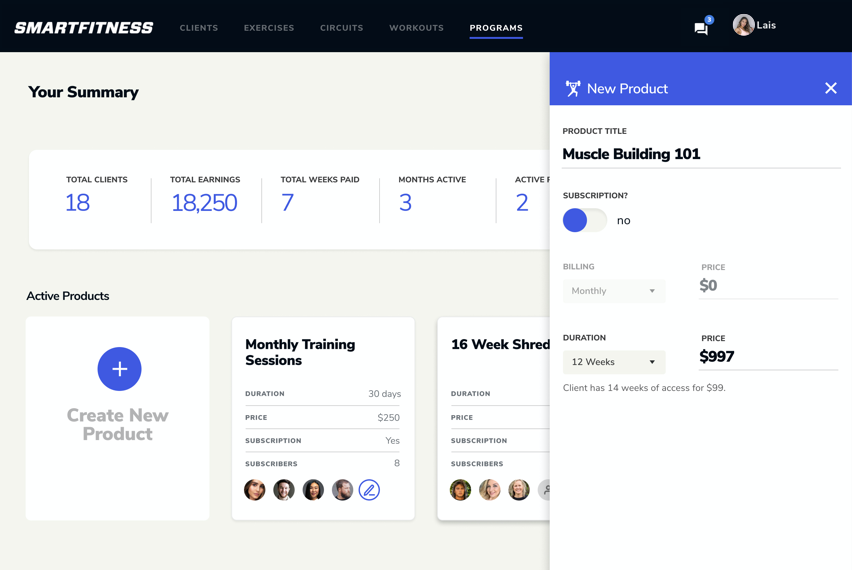Click the SmartFitness logo
Viewport: 852px width, 570px height.
click(x=84, y=28)
